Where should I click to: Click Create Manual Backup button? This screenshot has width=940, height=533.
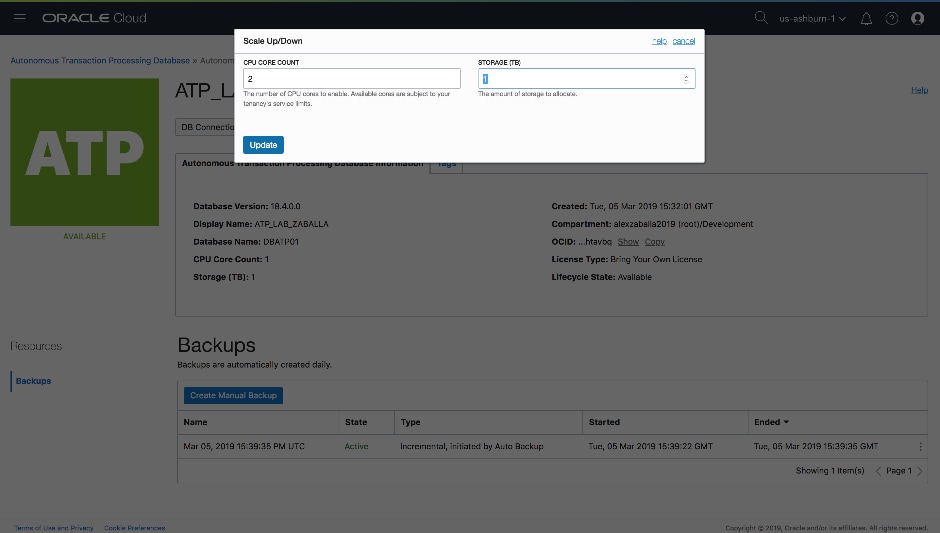pyautogui.click(x=233, y=396)
